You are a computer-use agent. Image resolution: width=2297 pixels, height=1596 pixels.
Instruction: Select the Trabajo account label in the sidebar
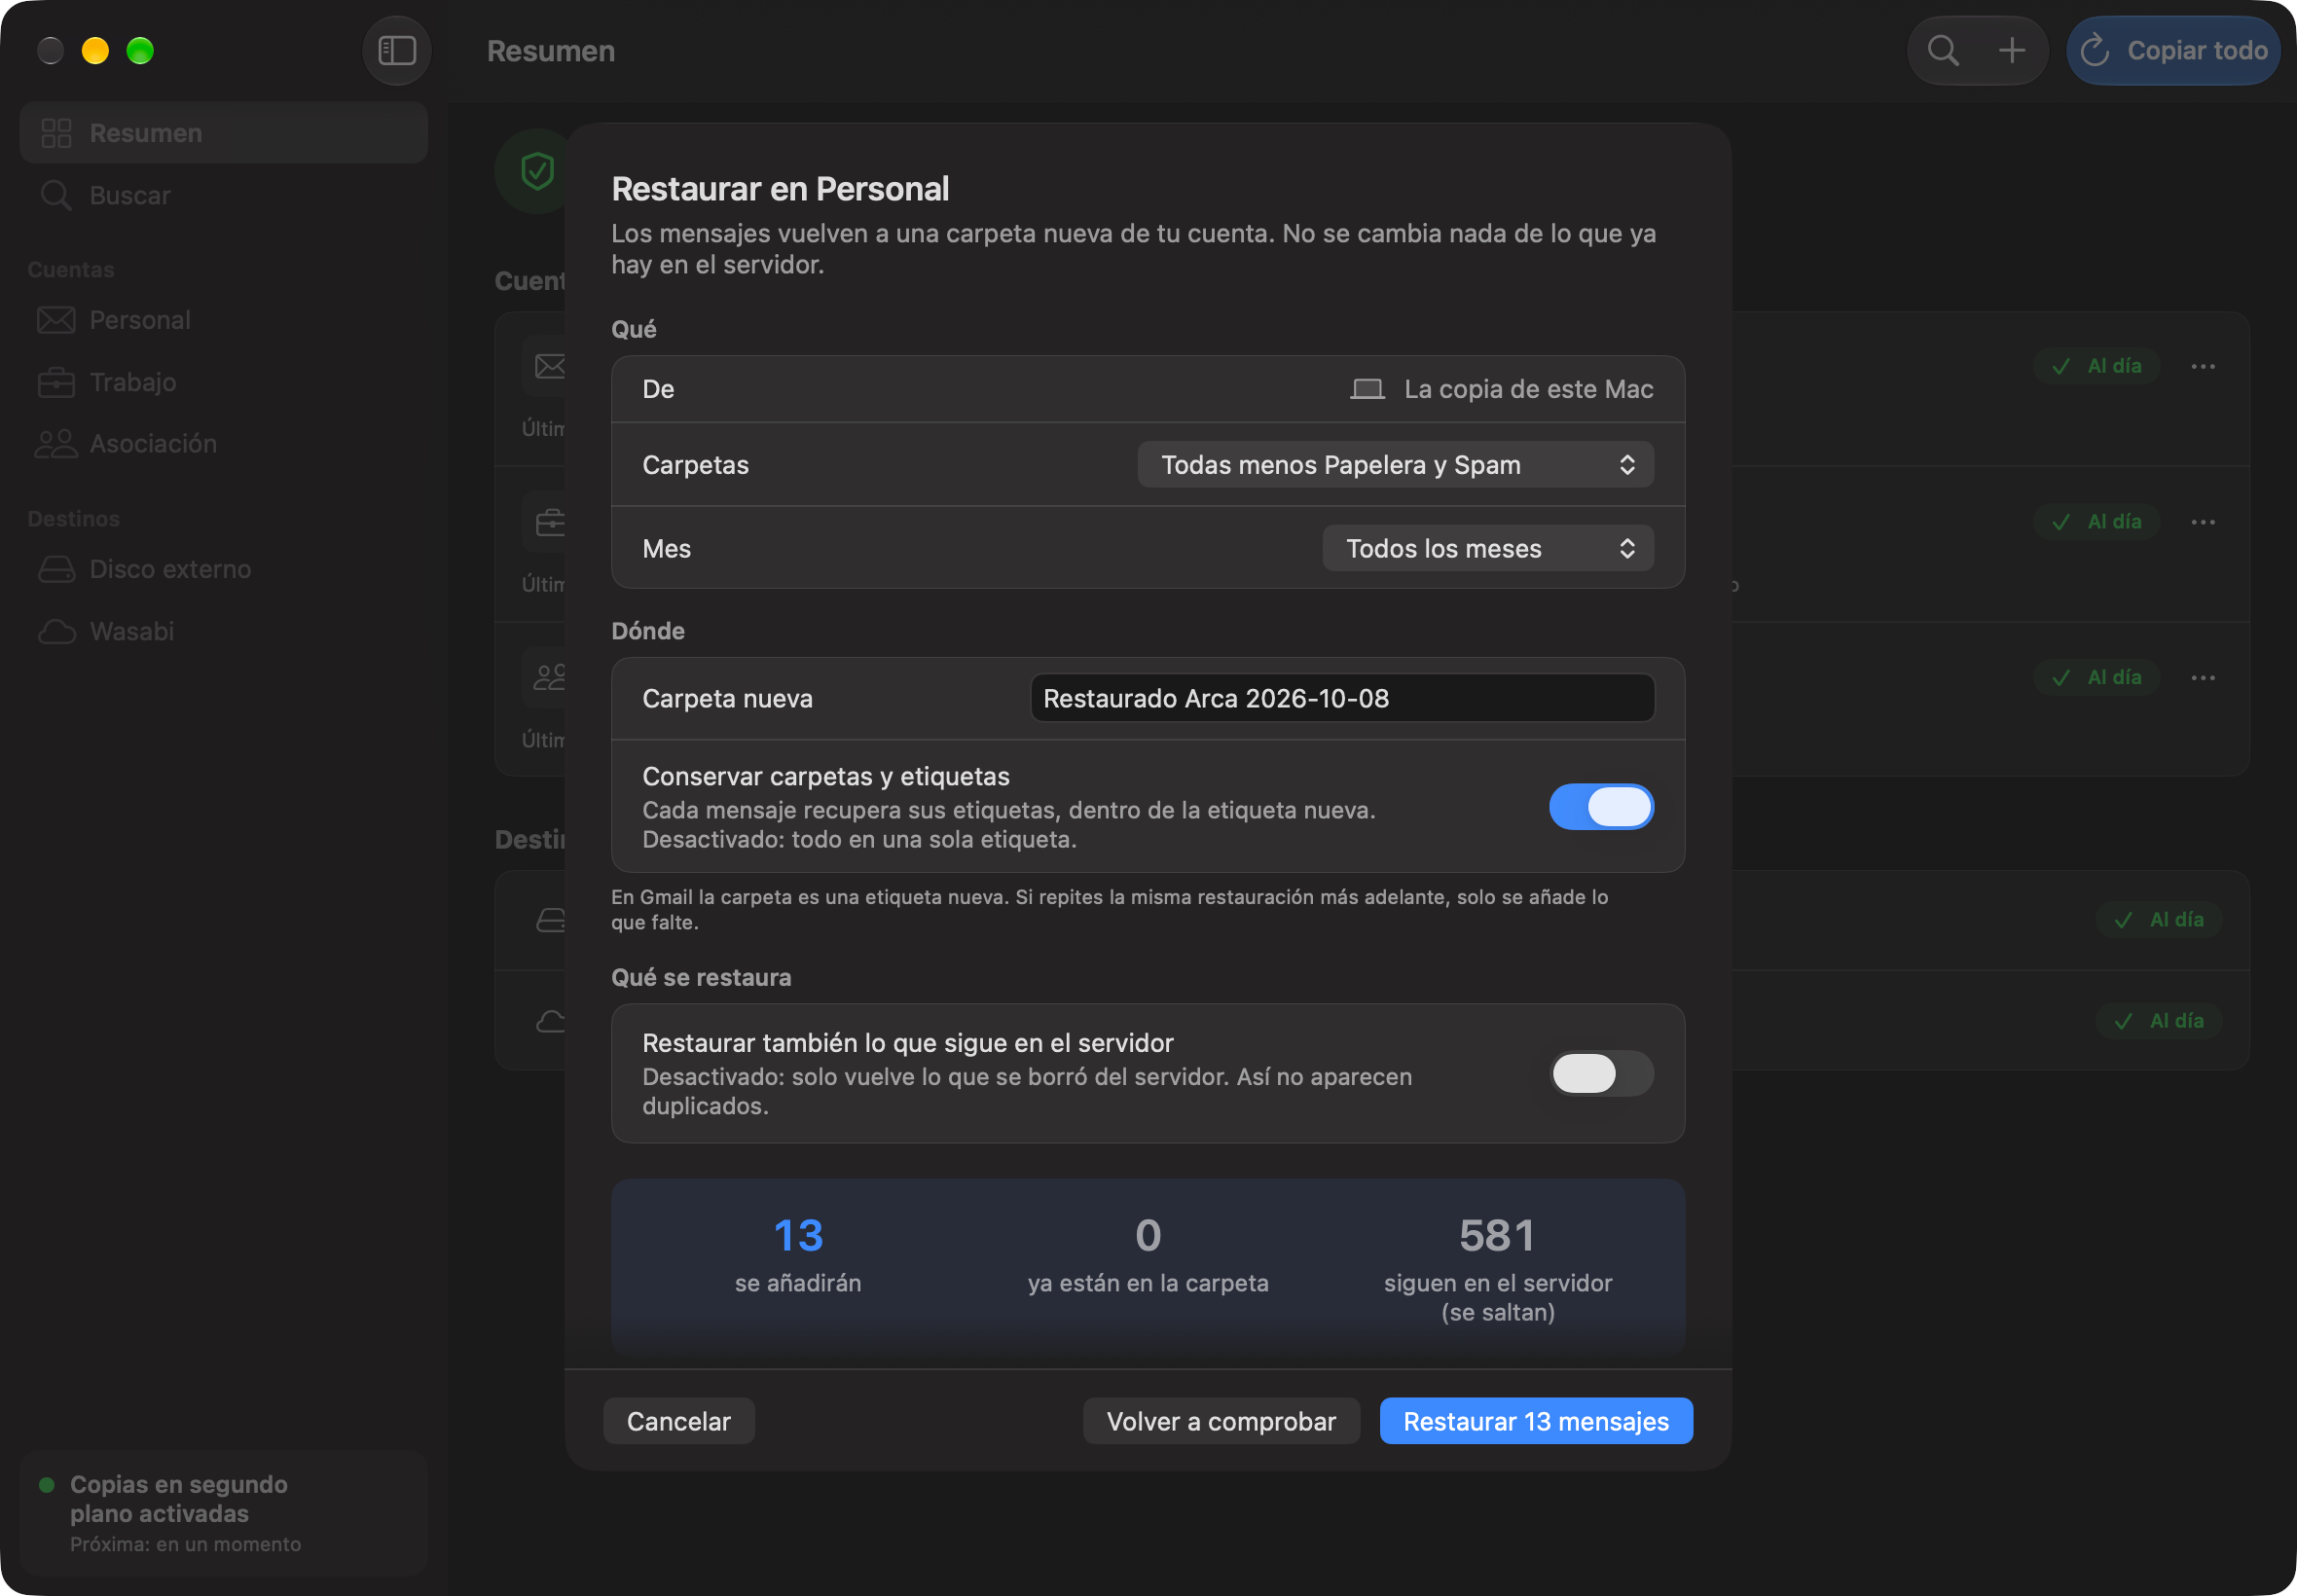pyautogui.click(x=133, y=382)
